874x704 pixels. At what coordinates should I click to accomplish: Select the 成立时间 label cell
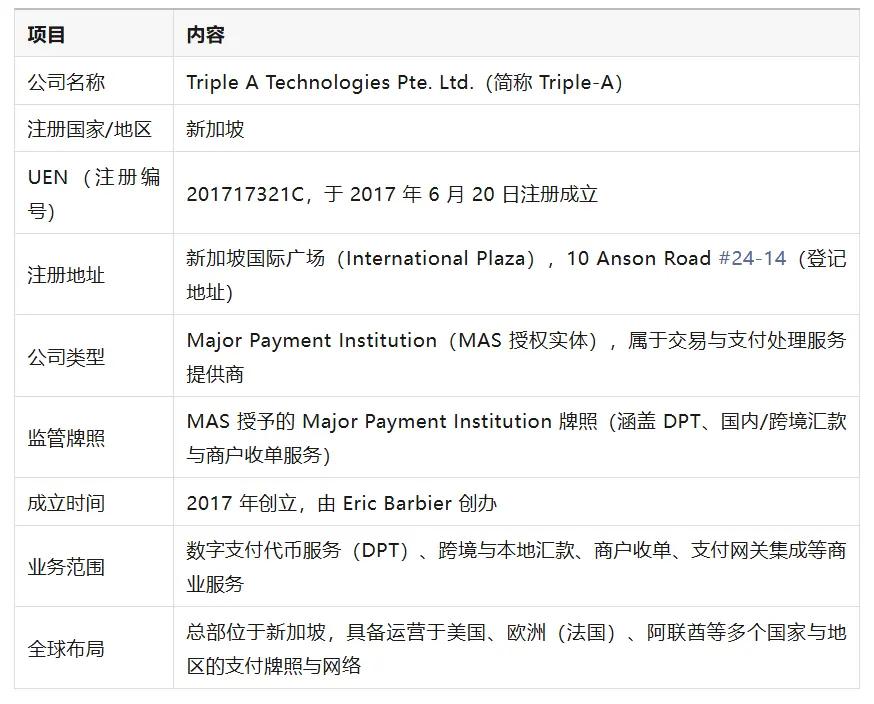pyautogui.click(x=66, y=503)
